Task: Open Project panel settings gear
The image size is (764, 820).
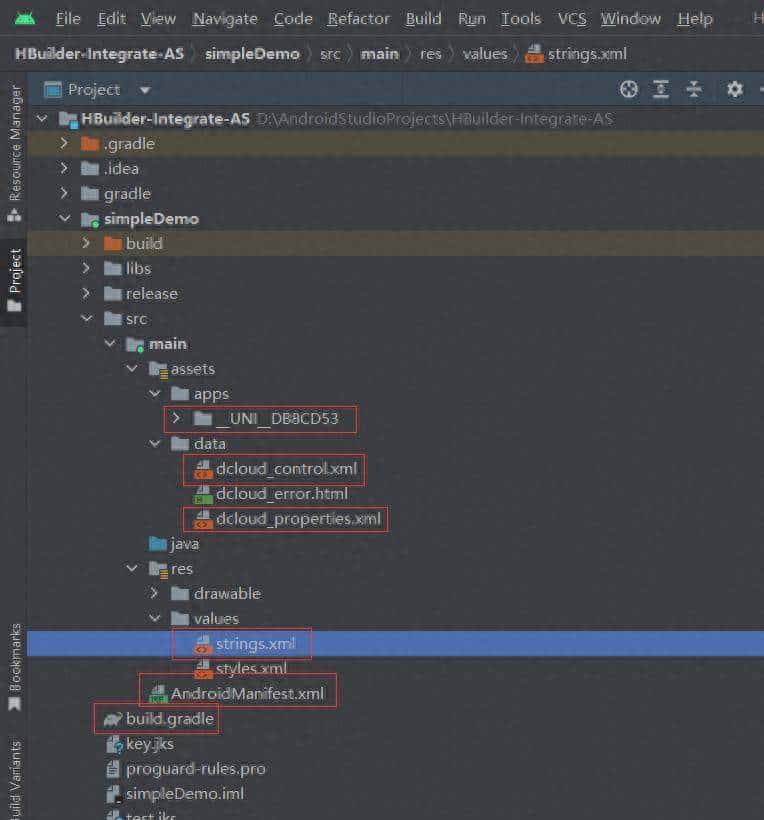Action: pyautogui.click(x=735, y=90)
